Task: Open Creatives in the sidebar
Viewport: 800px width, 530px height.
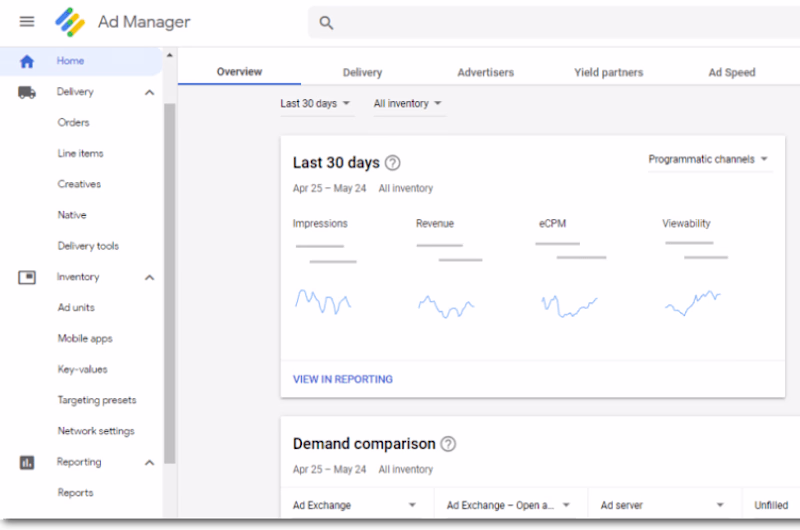Action: (79, 184)
